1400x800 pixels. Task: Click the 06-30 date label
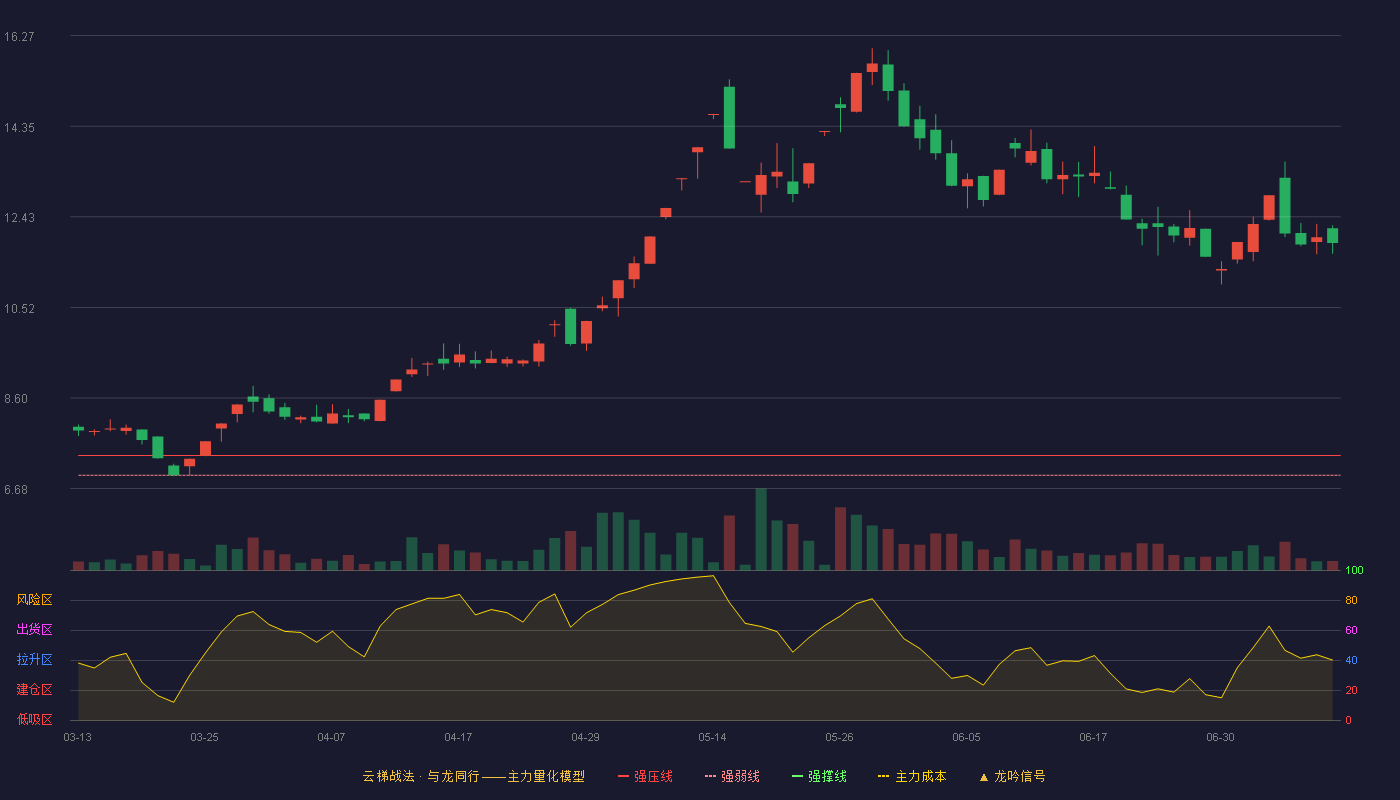click(x=1220, y=737)
